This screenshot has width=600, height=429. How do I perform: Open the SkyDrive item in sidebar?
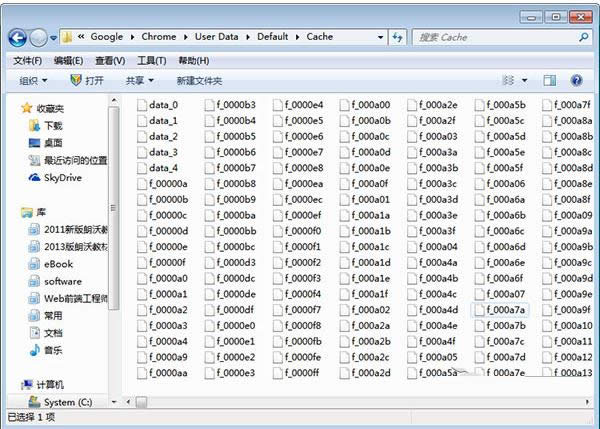pyautogui.click(x=62, y=178)
